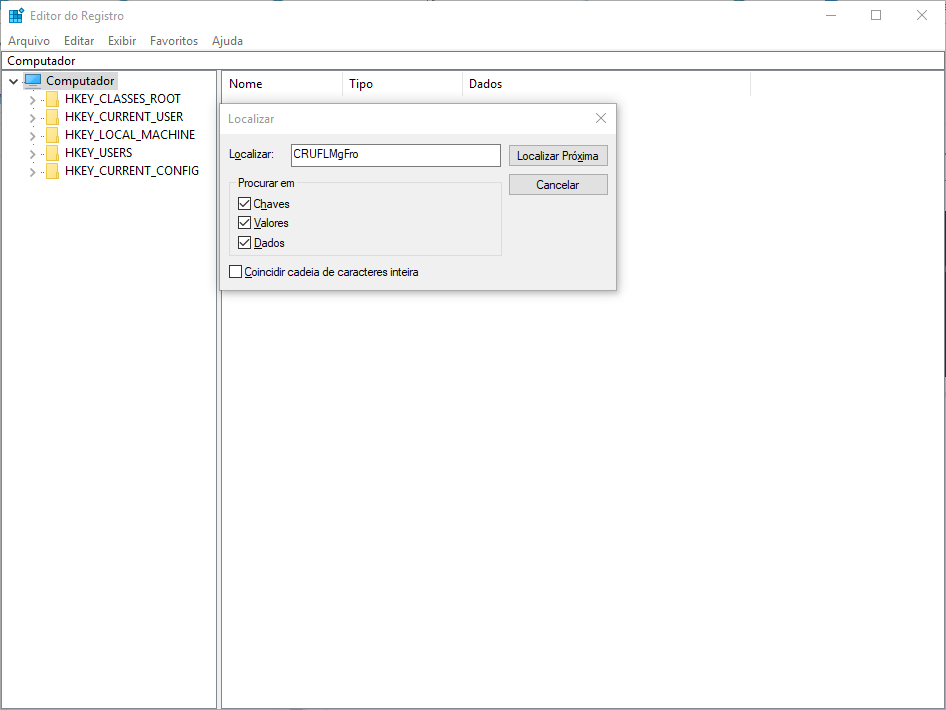Image resolution: width=946 pixels, height=710 pixels.
Task: Click the Tipo column header
Action: tap(402, 84)
